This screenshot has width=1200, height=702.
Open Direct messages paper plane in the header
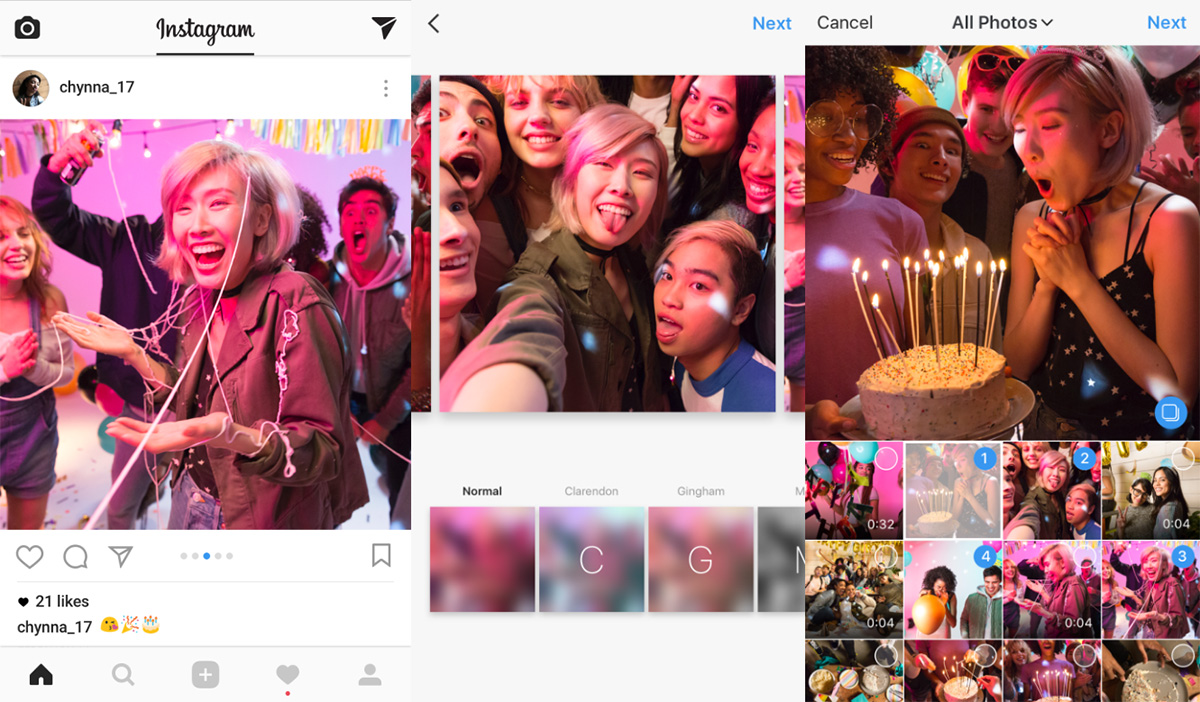(x=384, y=27)
